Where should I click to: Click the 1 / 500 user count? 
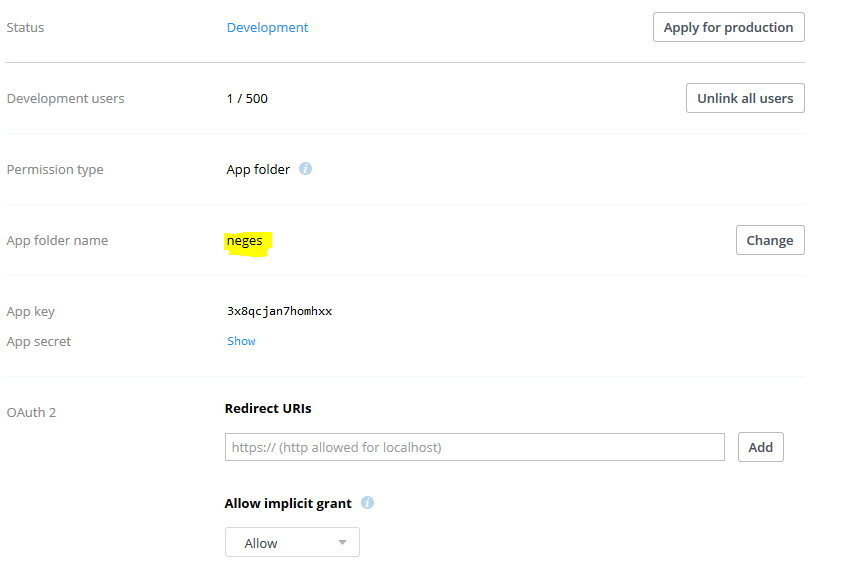pos(247,99)
